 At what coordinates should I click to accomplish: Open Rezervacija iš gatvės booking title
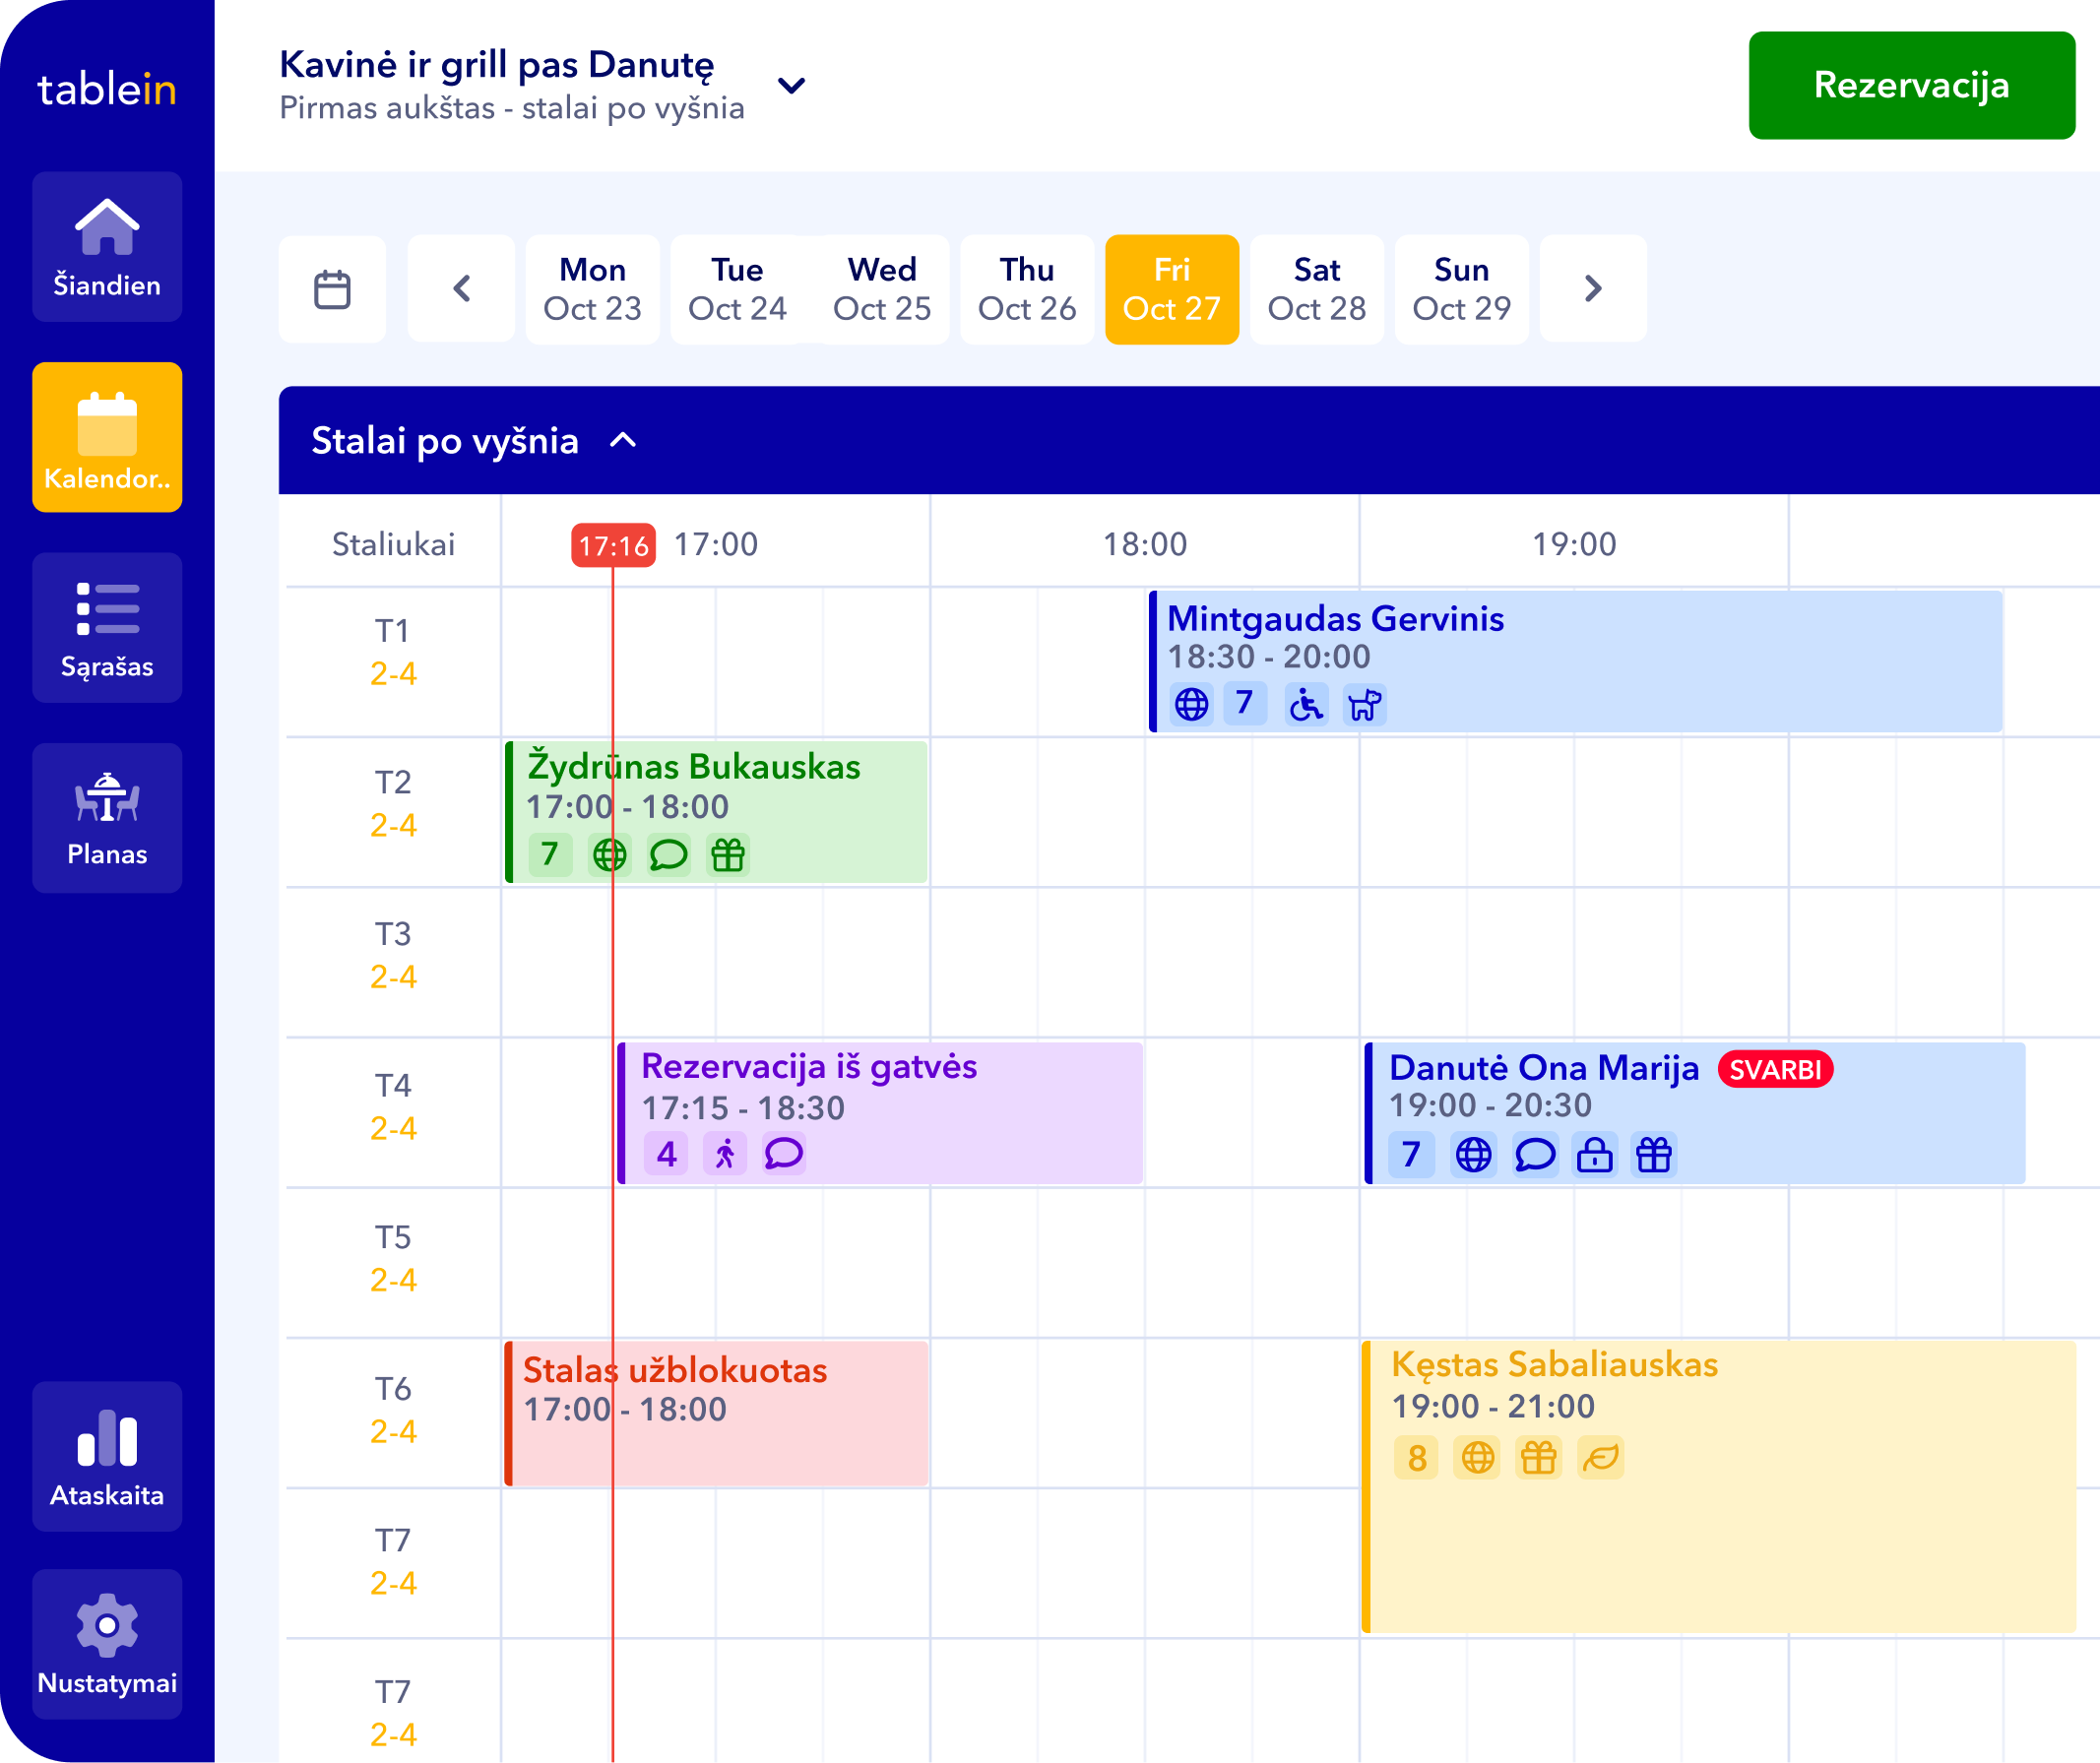(809, 1067)
